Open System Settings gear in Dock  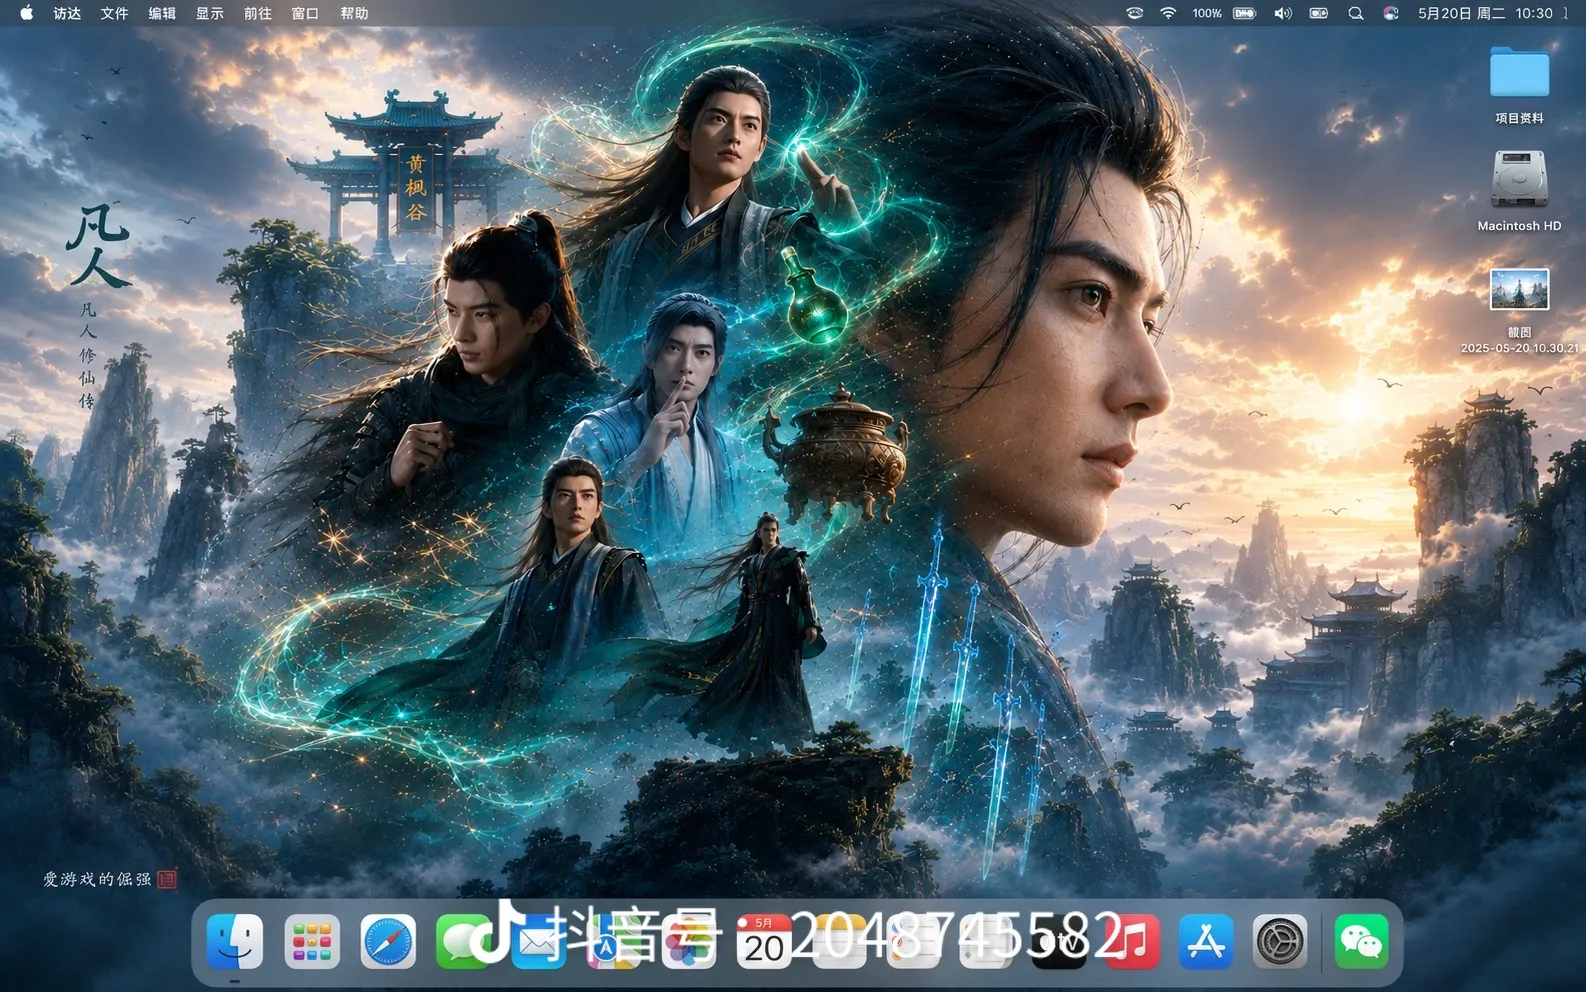1280,942
